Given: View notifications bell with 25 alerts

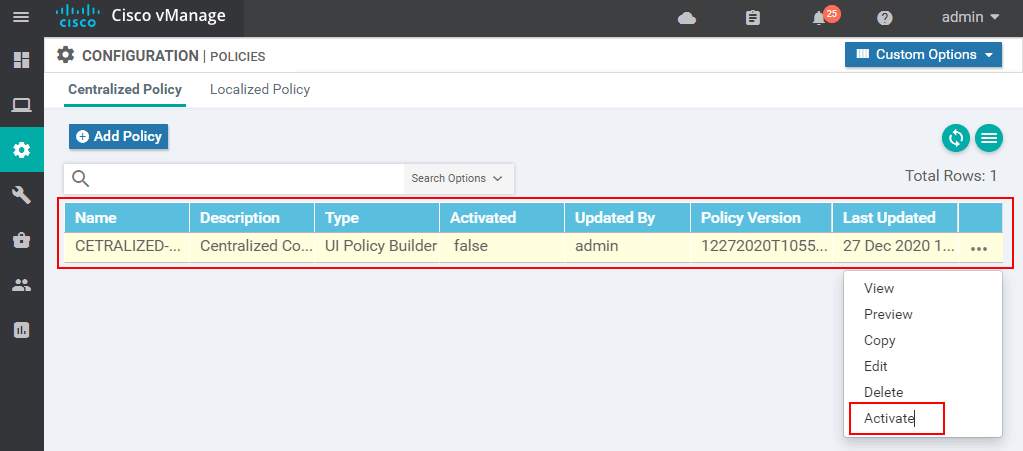Looking at the screenshot, I should (820, 18).
